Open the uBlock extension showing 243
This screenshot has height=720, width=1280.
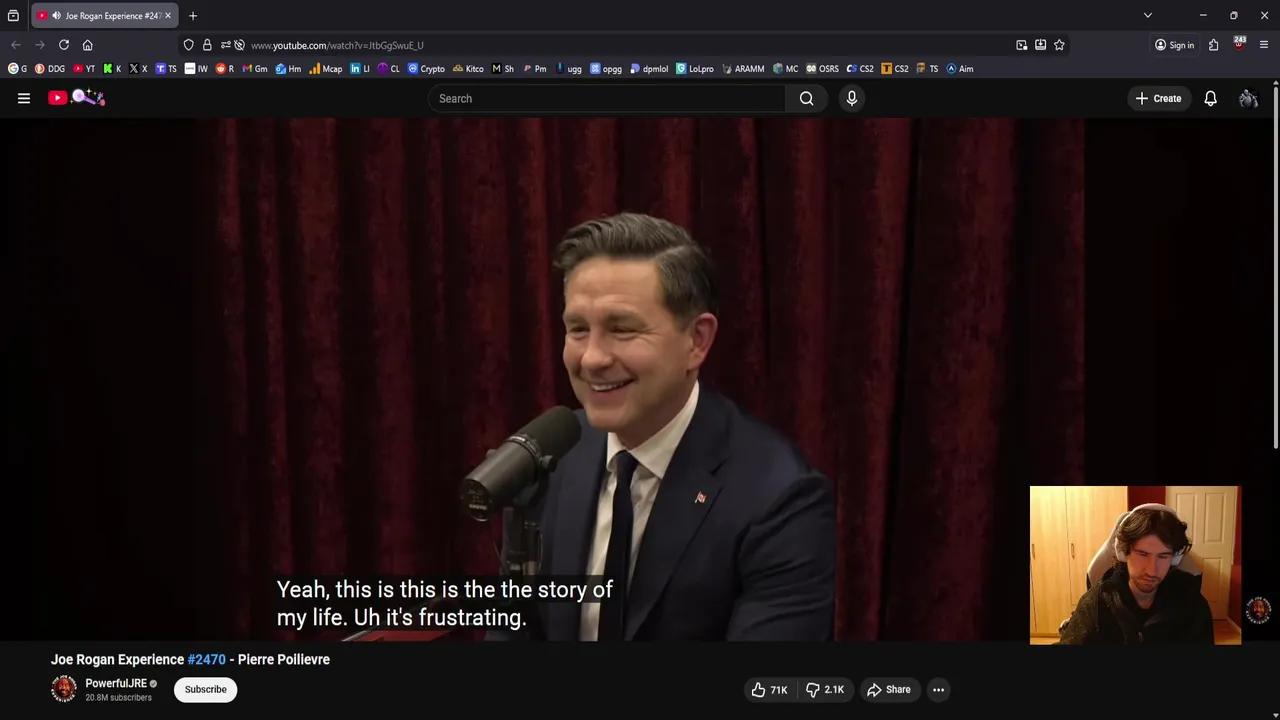pos(1239,44)
